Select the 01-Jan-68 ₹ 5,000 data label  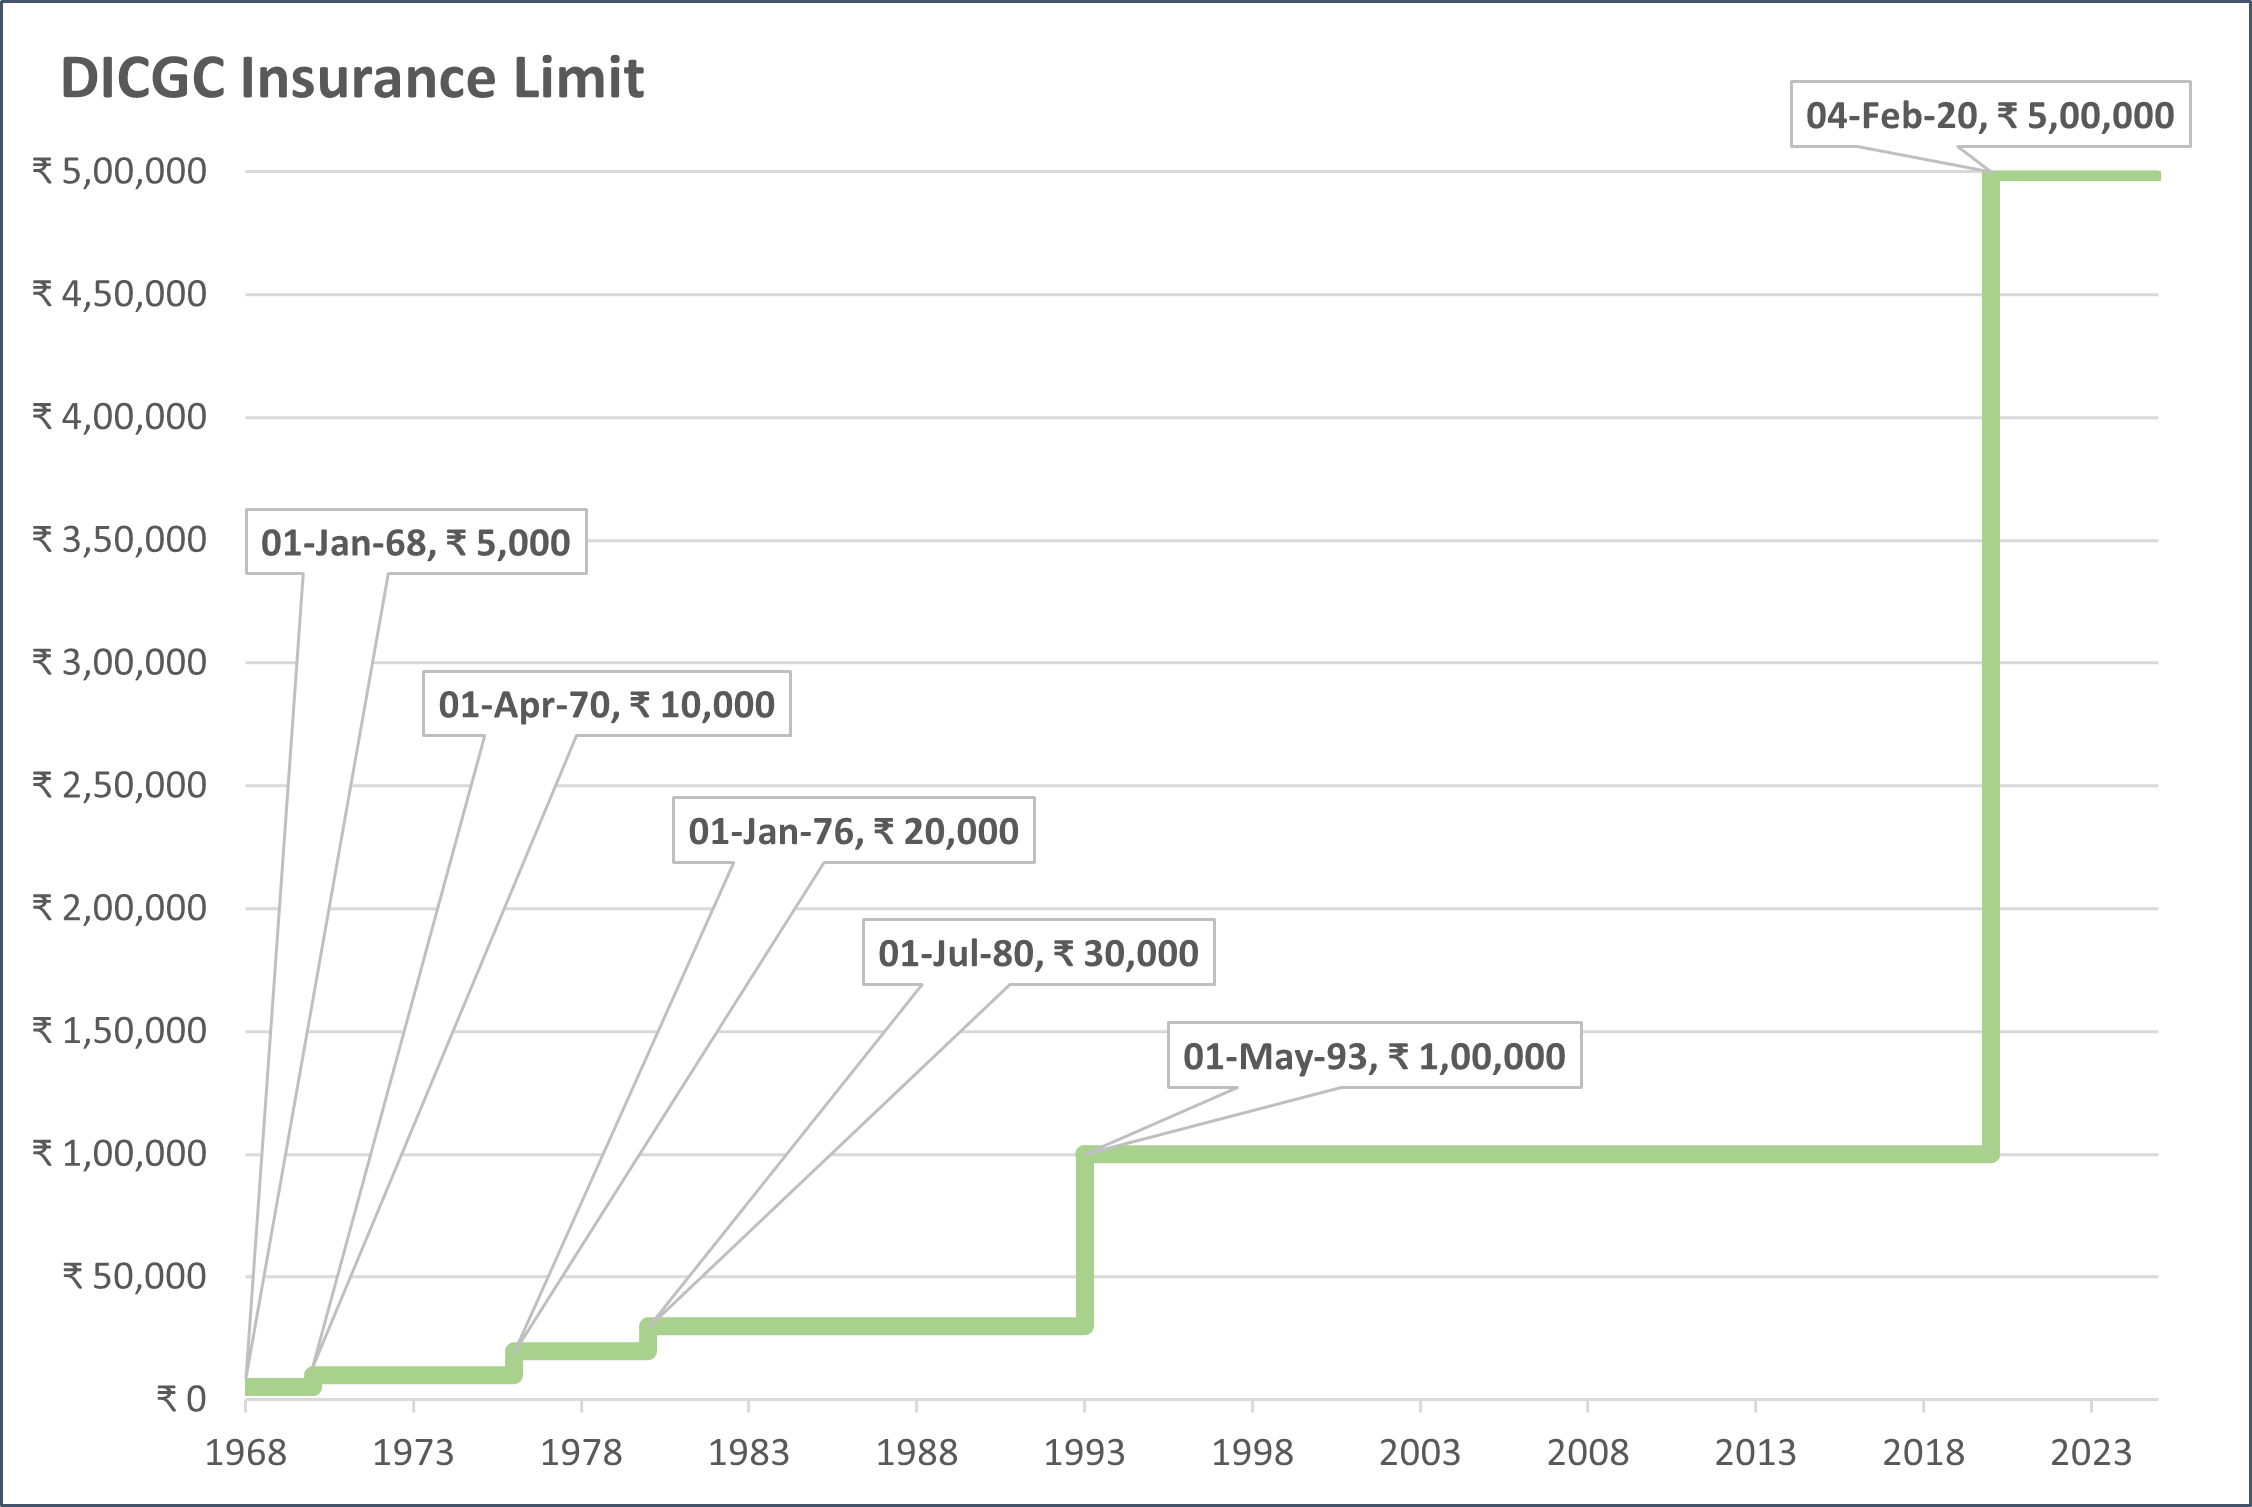(x=415, y=542)
